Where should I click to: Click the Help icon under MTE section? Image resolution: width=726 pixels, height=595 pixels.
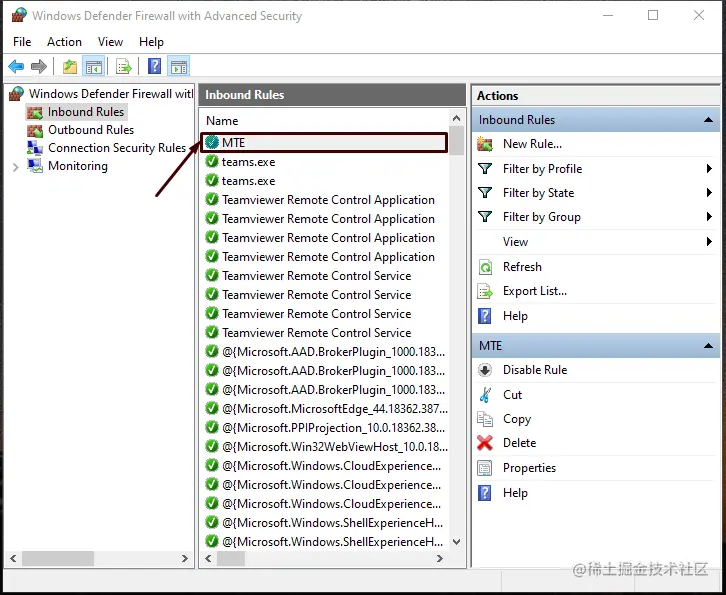click(485, 493)
